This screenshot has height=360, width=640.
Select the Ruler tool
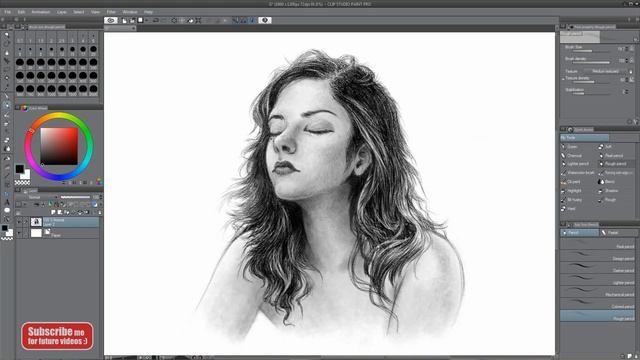point(7,194)
